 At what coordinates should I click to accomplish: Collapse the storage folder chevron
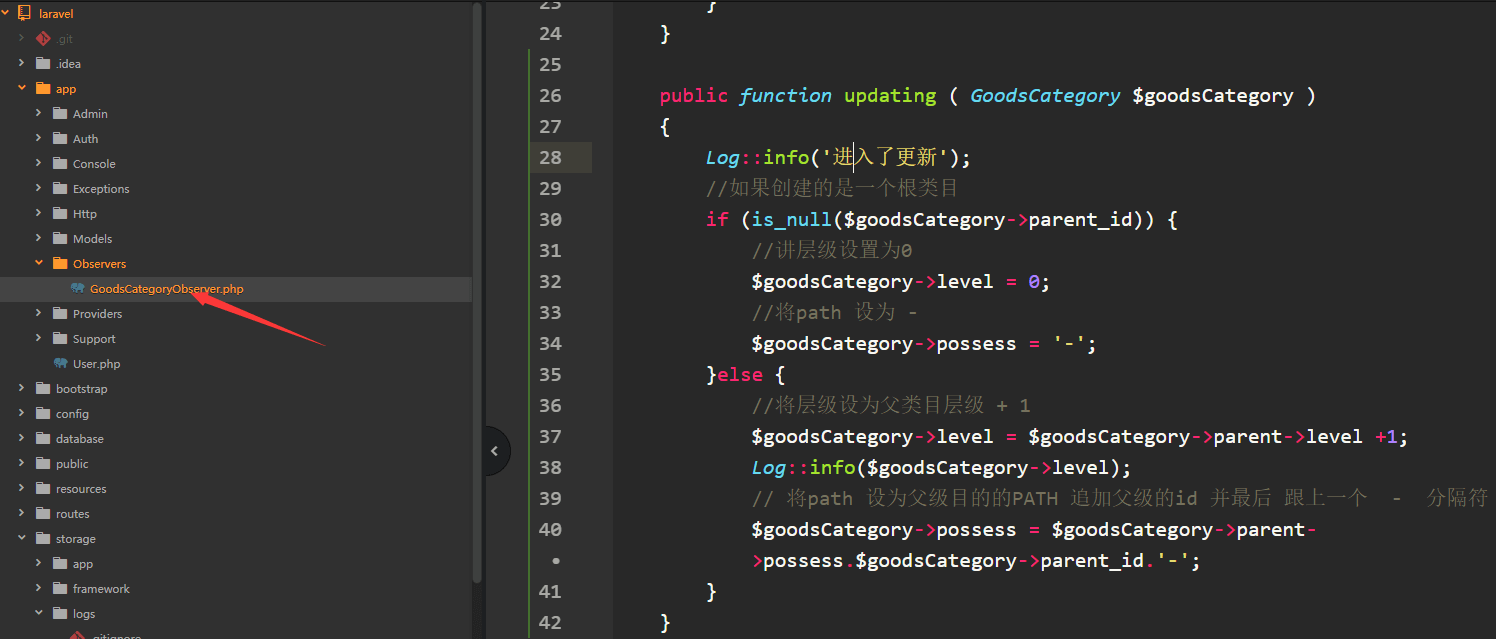pos(21,538)
